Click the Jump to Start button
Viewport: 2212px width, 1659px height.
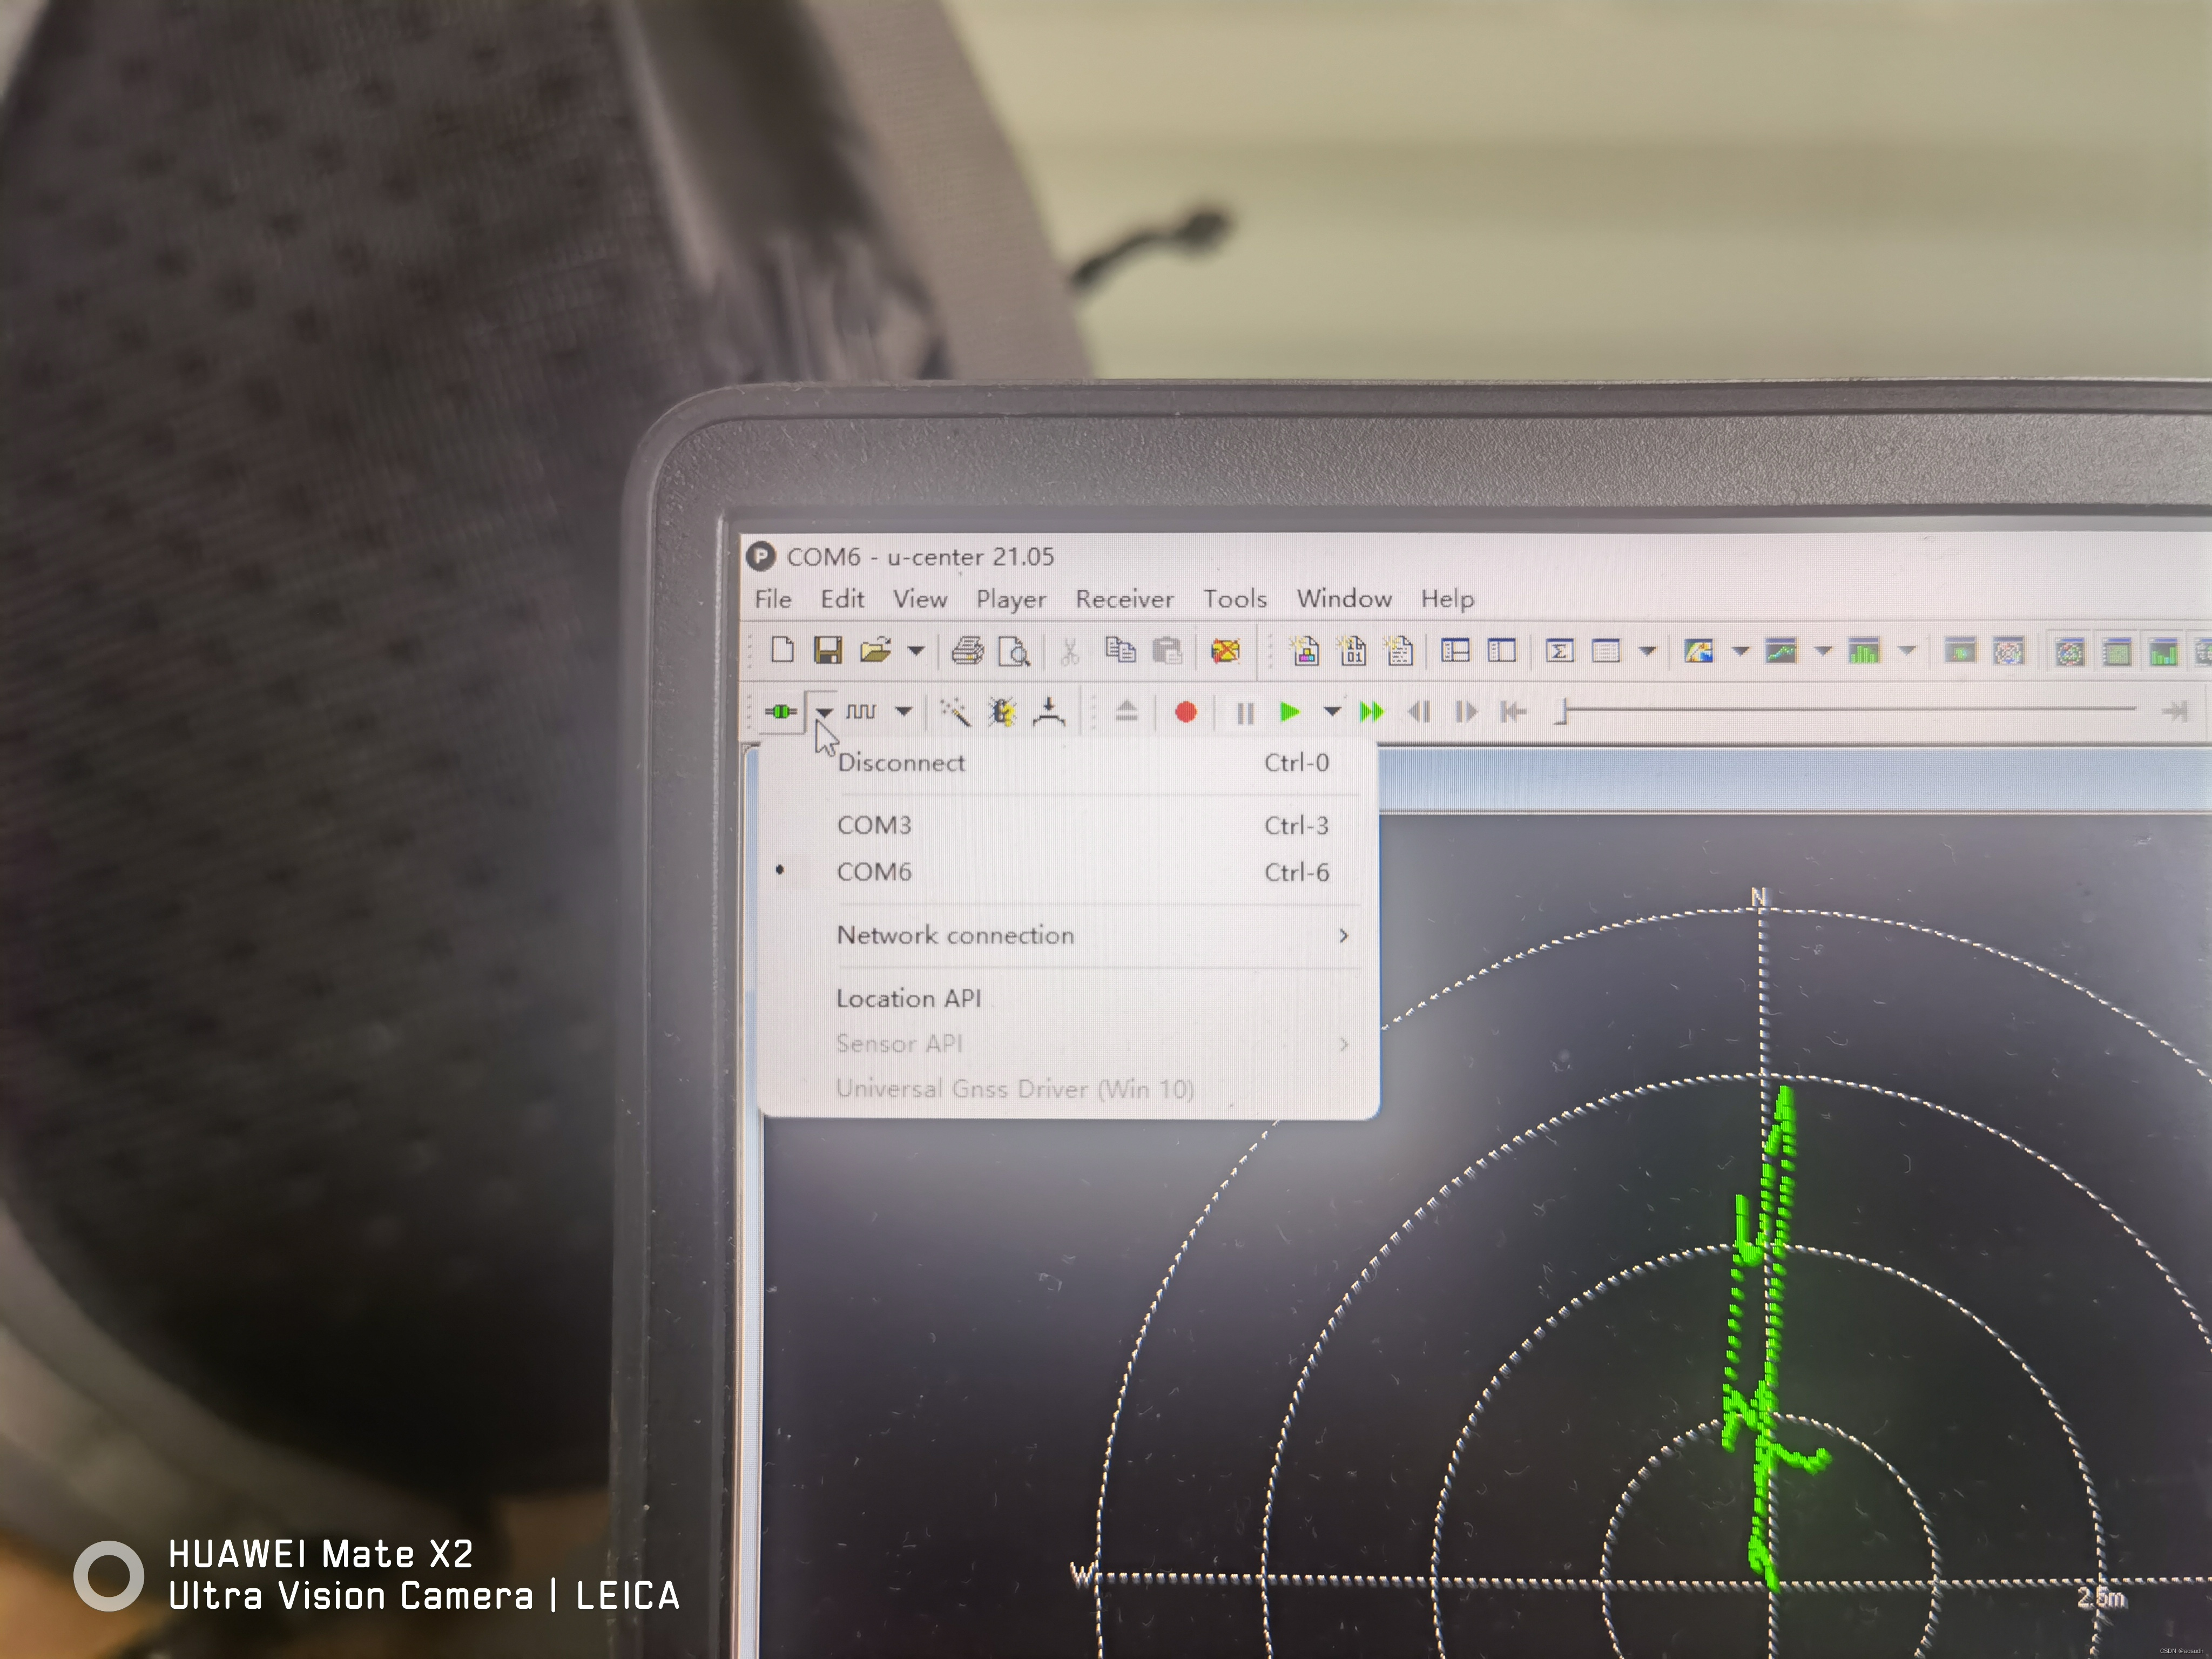pos(1513,712)
